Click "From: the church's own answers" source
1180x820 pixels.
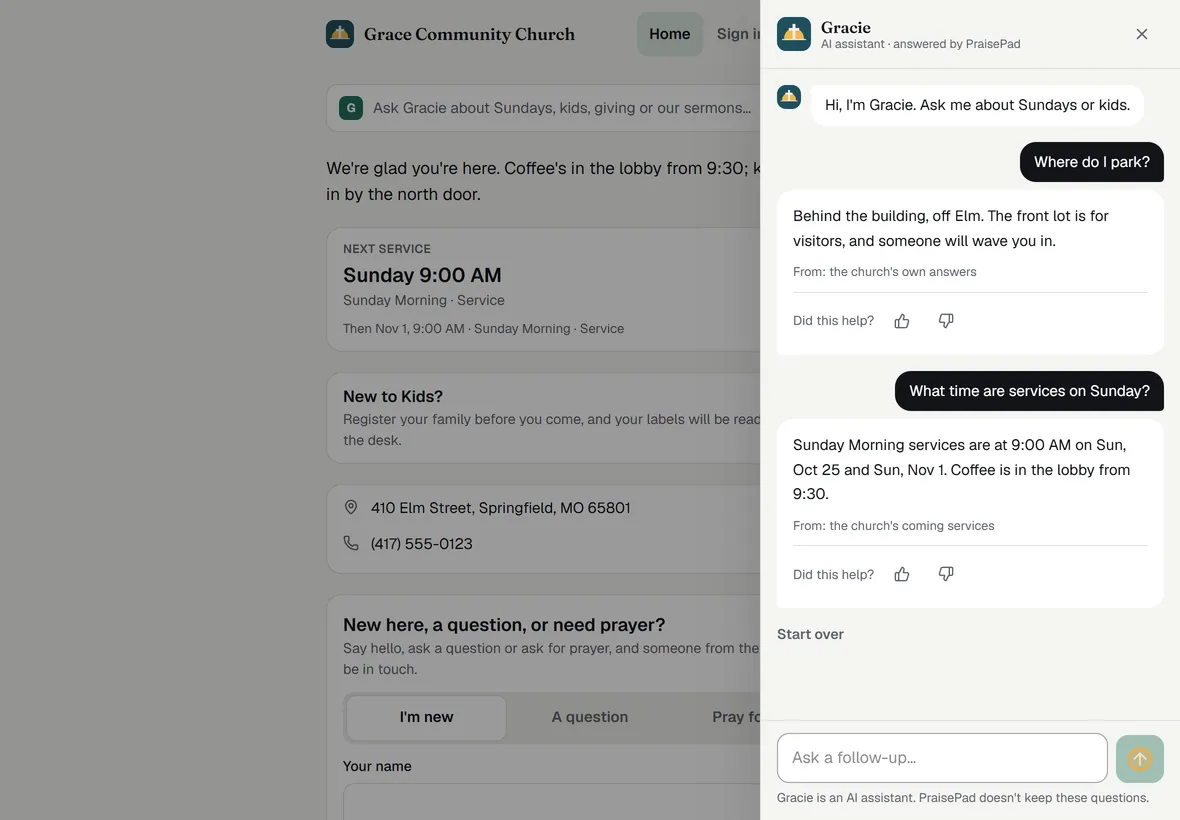tap(885, 272)
